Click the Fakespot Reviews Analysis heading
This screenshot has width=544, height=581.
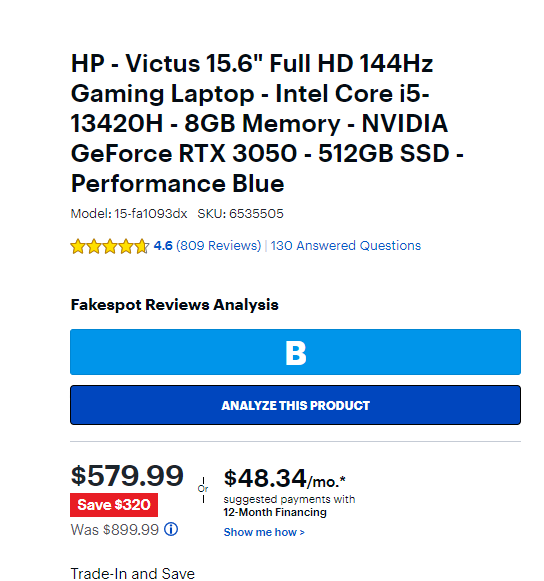pyautogui.click(x=175, y=305)
